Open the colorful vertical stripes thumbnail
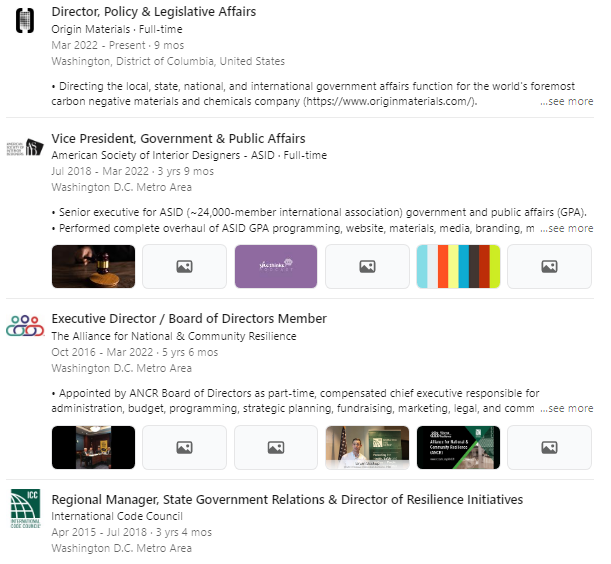Screen dimensions: 611x564 pyautogui.click(x=458, y=267)
